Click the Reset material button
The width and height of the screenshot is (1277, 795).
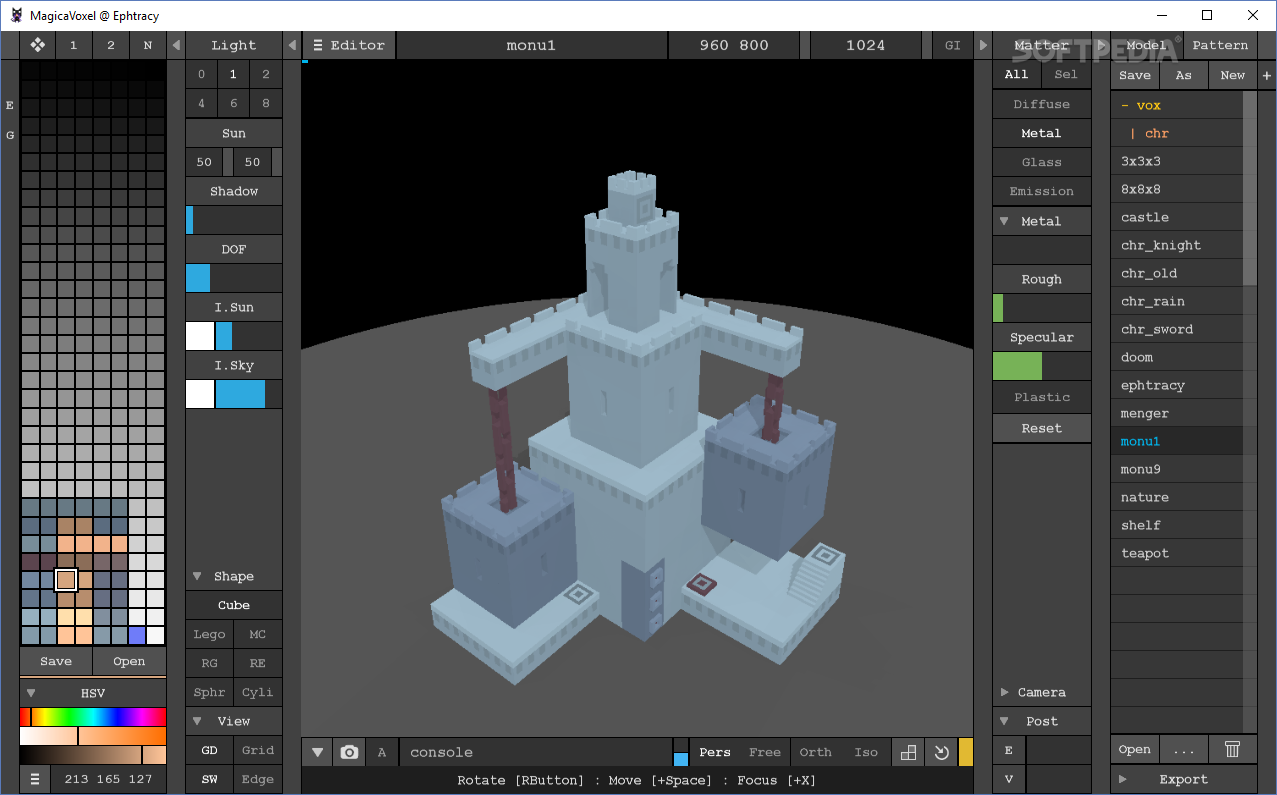coord(1041,428)
